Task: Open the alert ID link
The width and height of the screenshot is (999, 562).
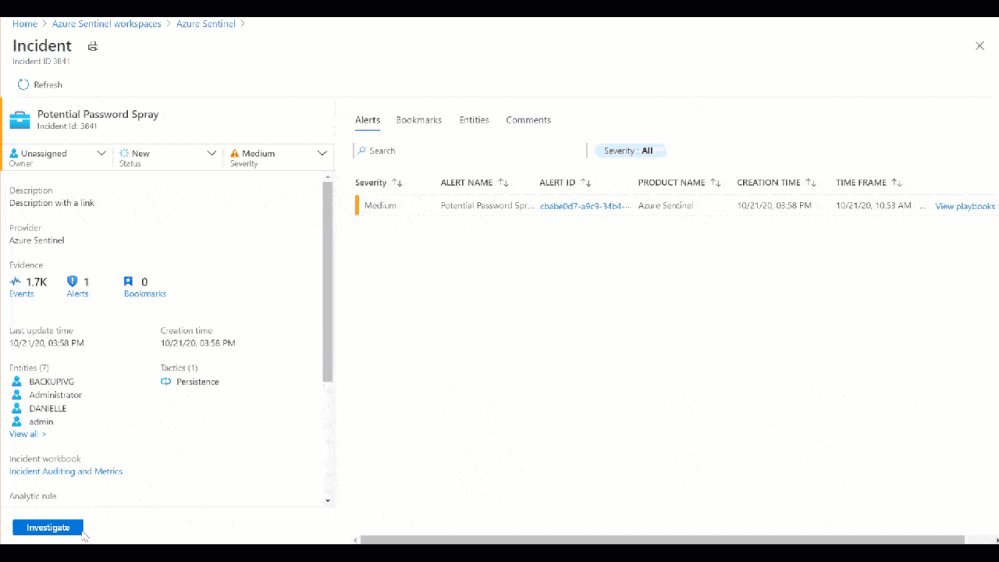Action: (x=586, y=206)
